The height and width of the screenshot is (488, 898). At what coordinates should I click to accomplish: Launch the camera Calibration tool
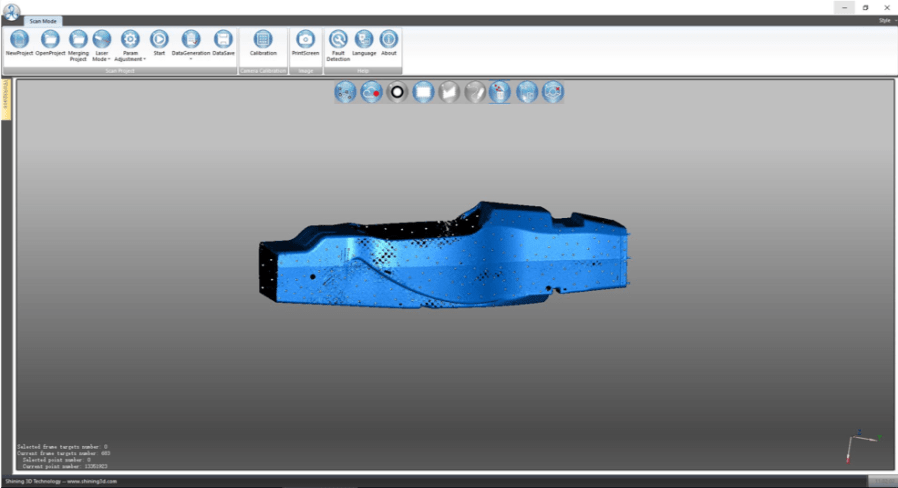[263, 40]
